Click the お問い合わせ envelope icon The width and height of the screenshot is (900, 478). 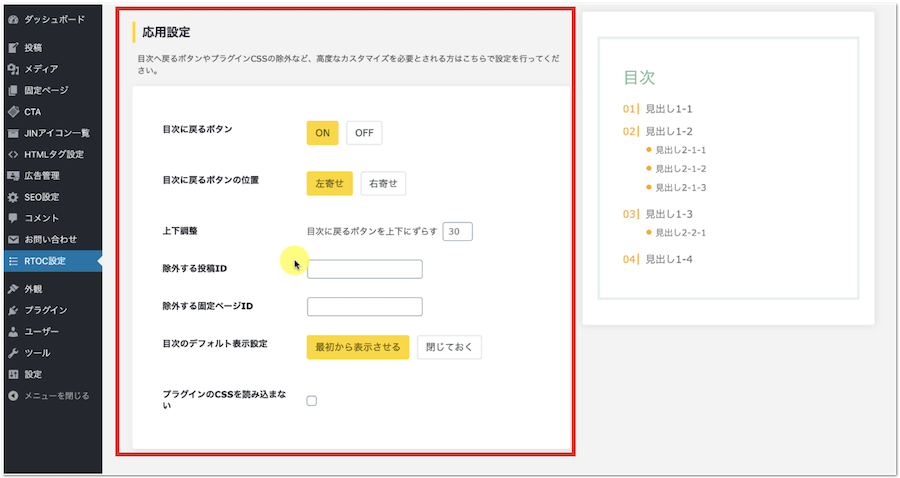(x=13, y=240)
